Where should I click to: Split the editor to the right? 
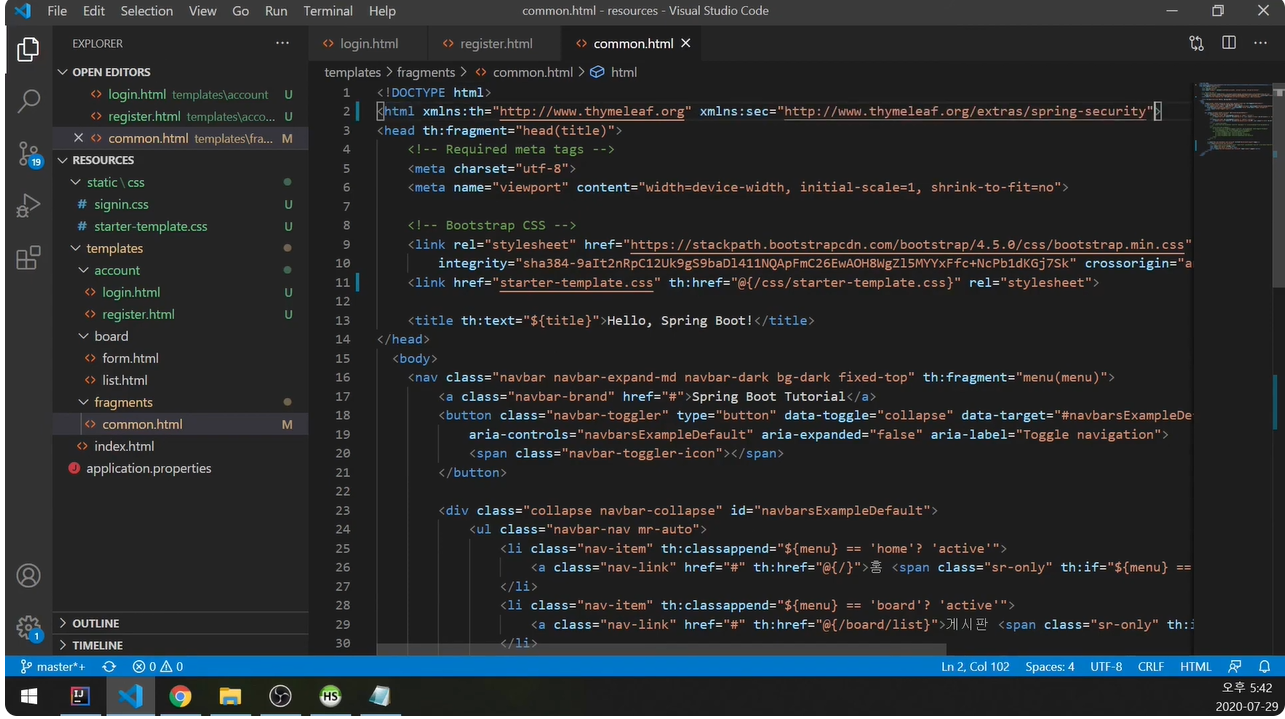click(x=1229, y=43)
